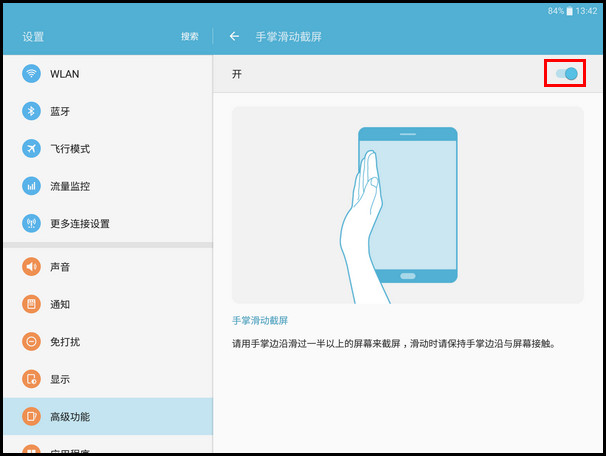Screen dimensions: 606x456
Task: Open 通知 settings
Action: pyautogui.click(x=108, y=304)
